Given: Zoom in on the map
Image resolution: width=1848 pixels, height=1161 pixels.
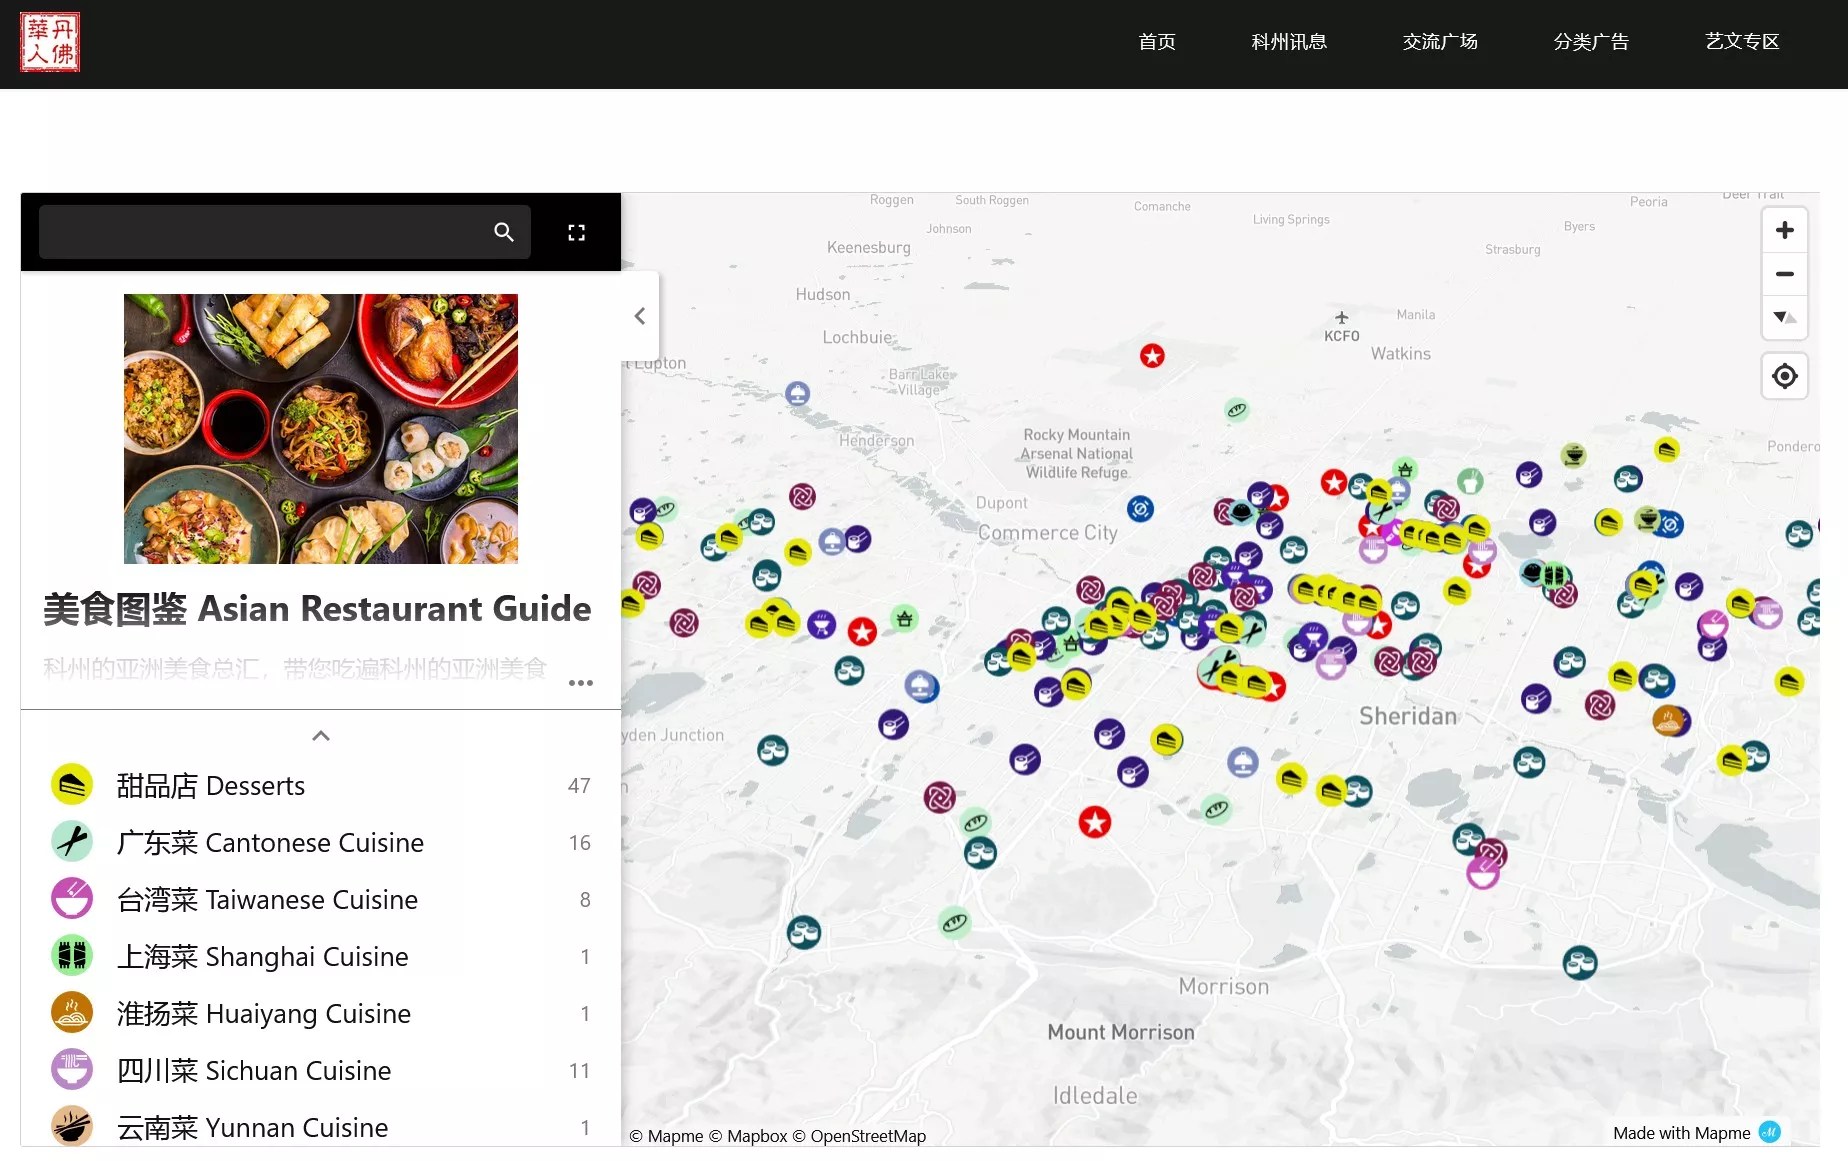Looking at the screenshot, I should pyautogui.click(x=1784, y=231).
